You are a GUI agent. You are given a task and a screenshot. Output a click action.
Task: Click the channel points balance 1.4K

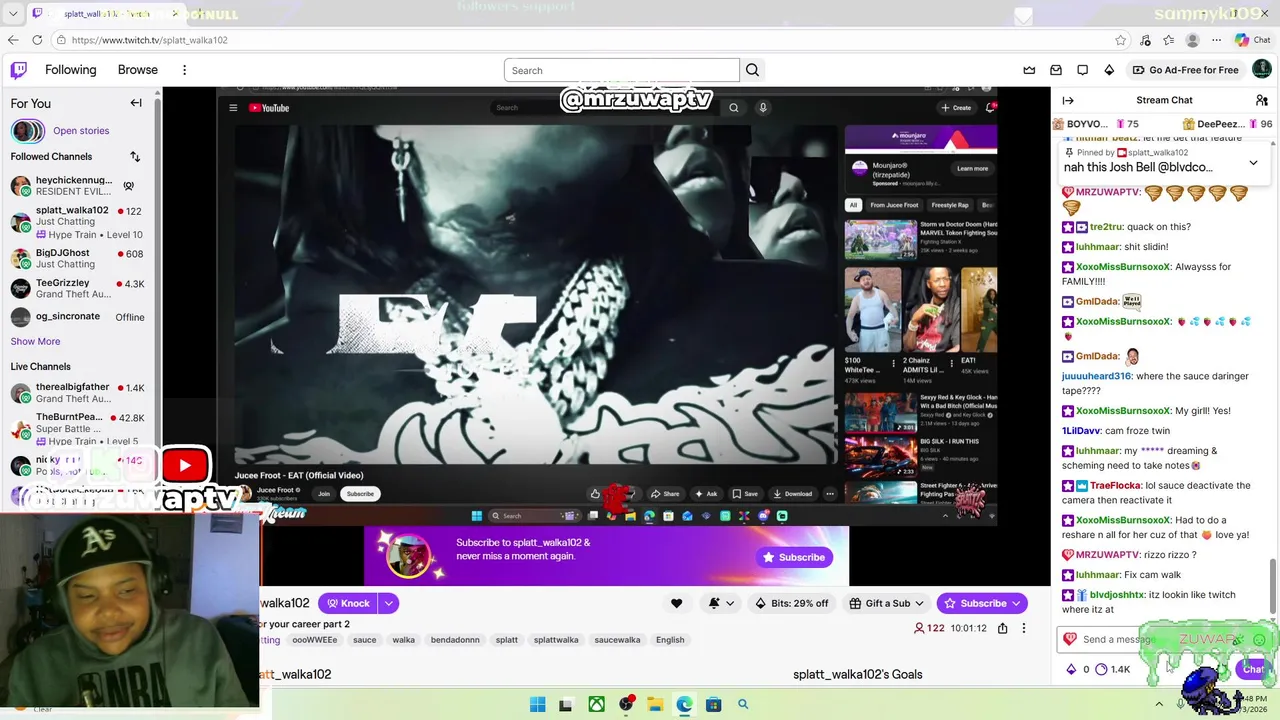pos(1113,669)
